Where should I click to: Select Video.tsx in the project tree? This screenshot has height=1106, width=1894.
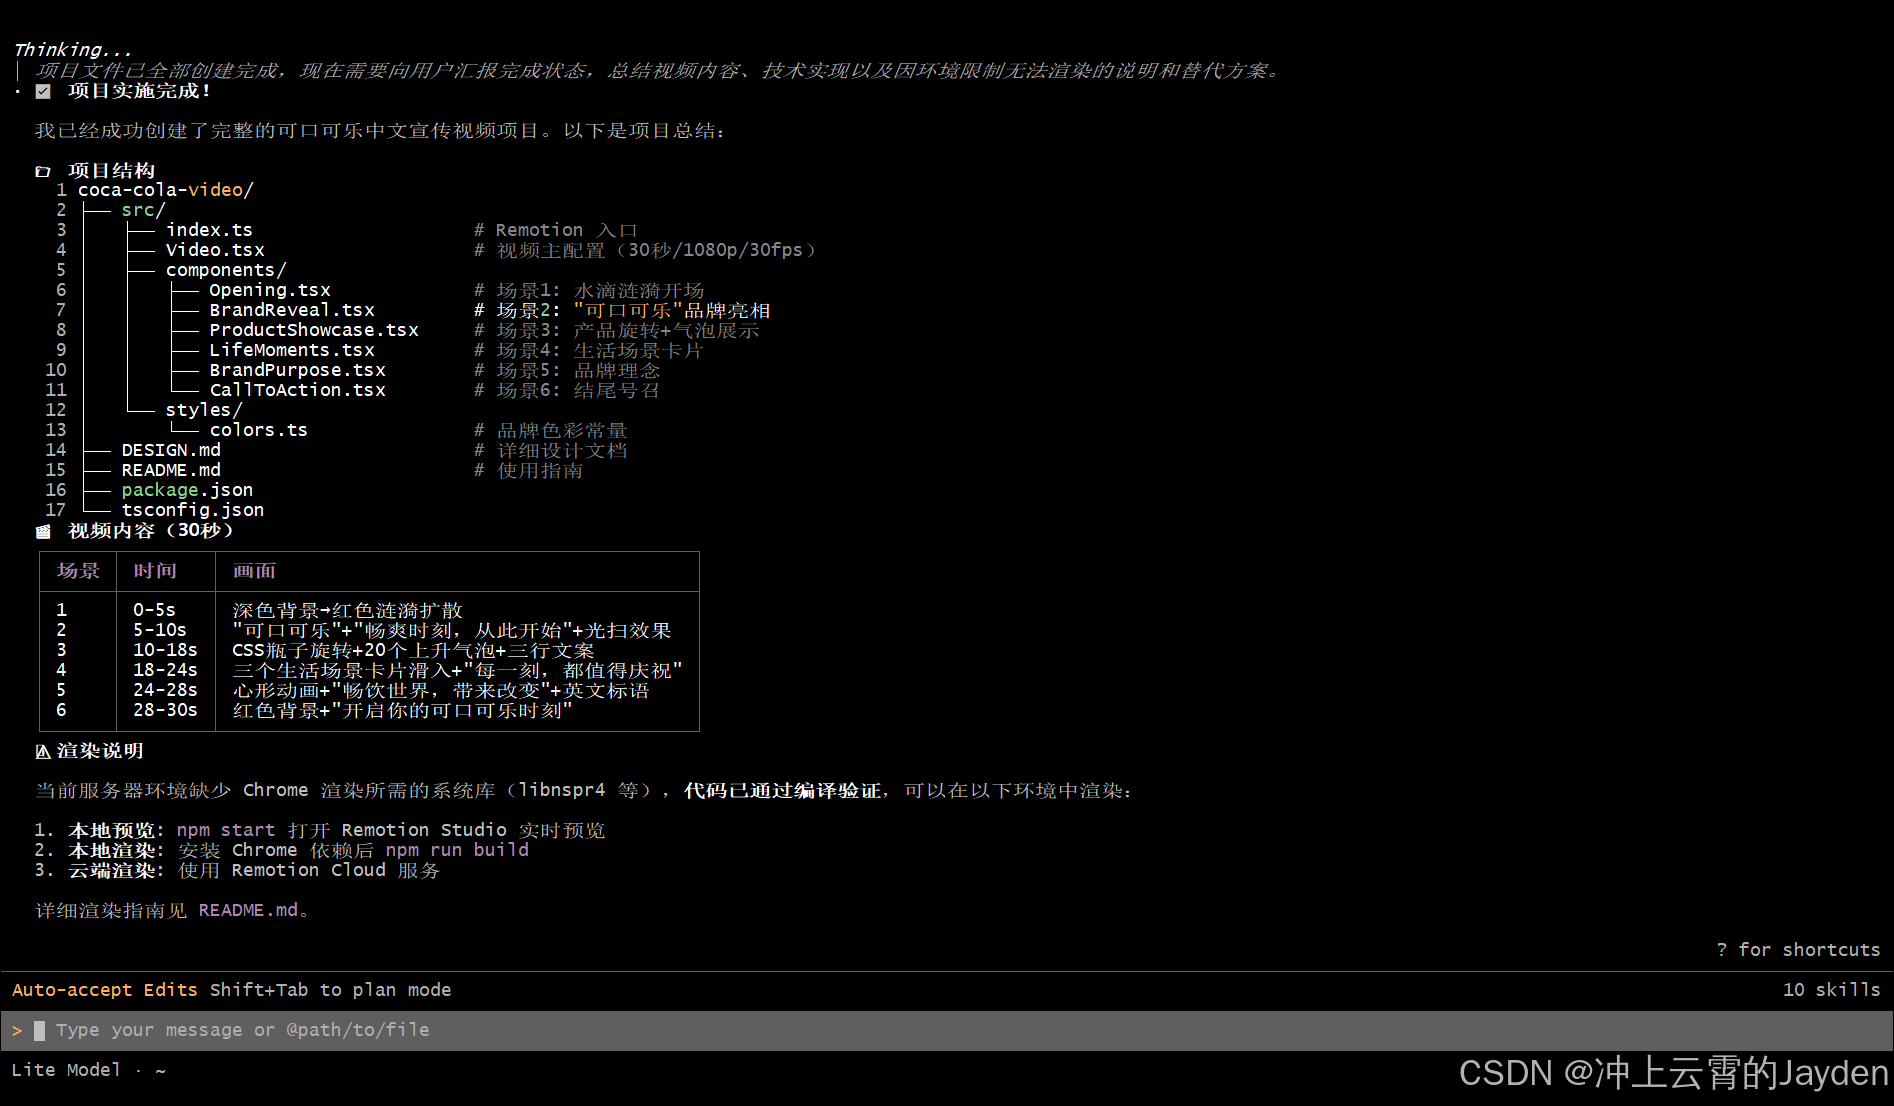click(215, 250)
